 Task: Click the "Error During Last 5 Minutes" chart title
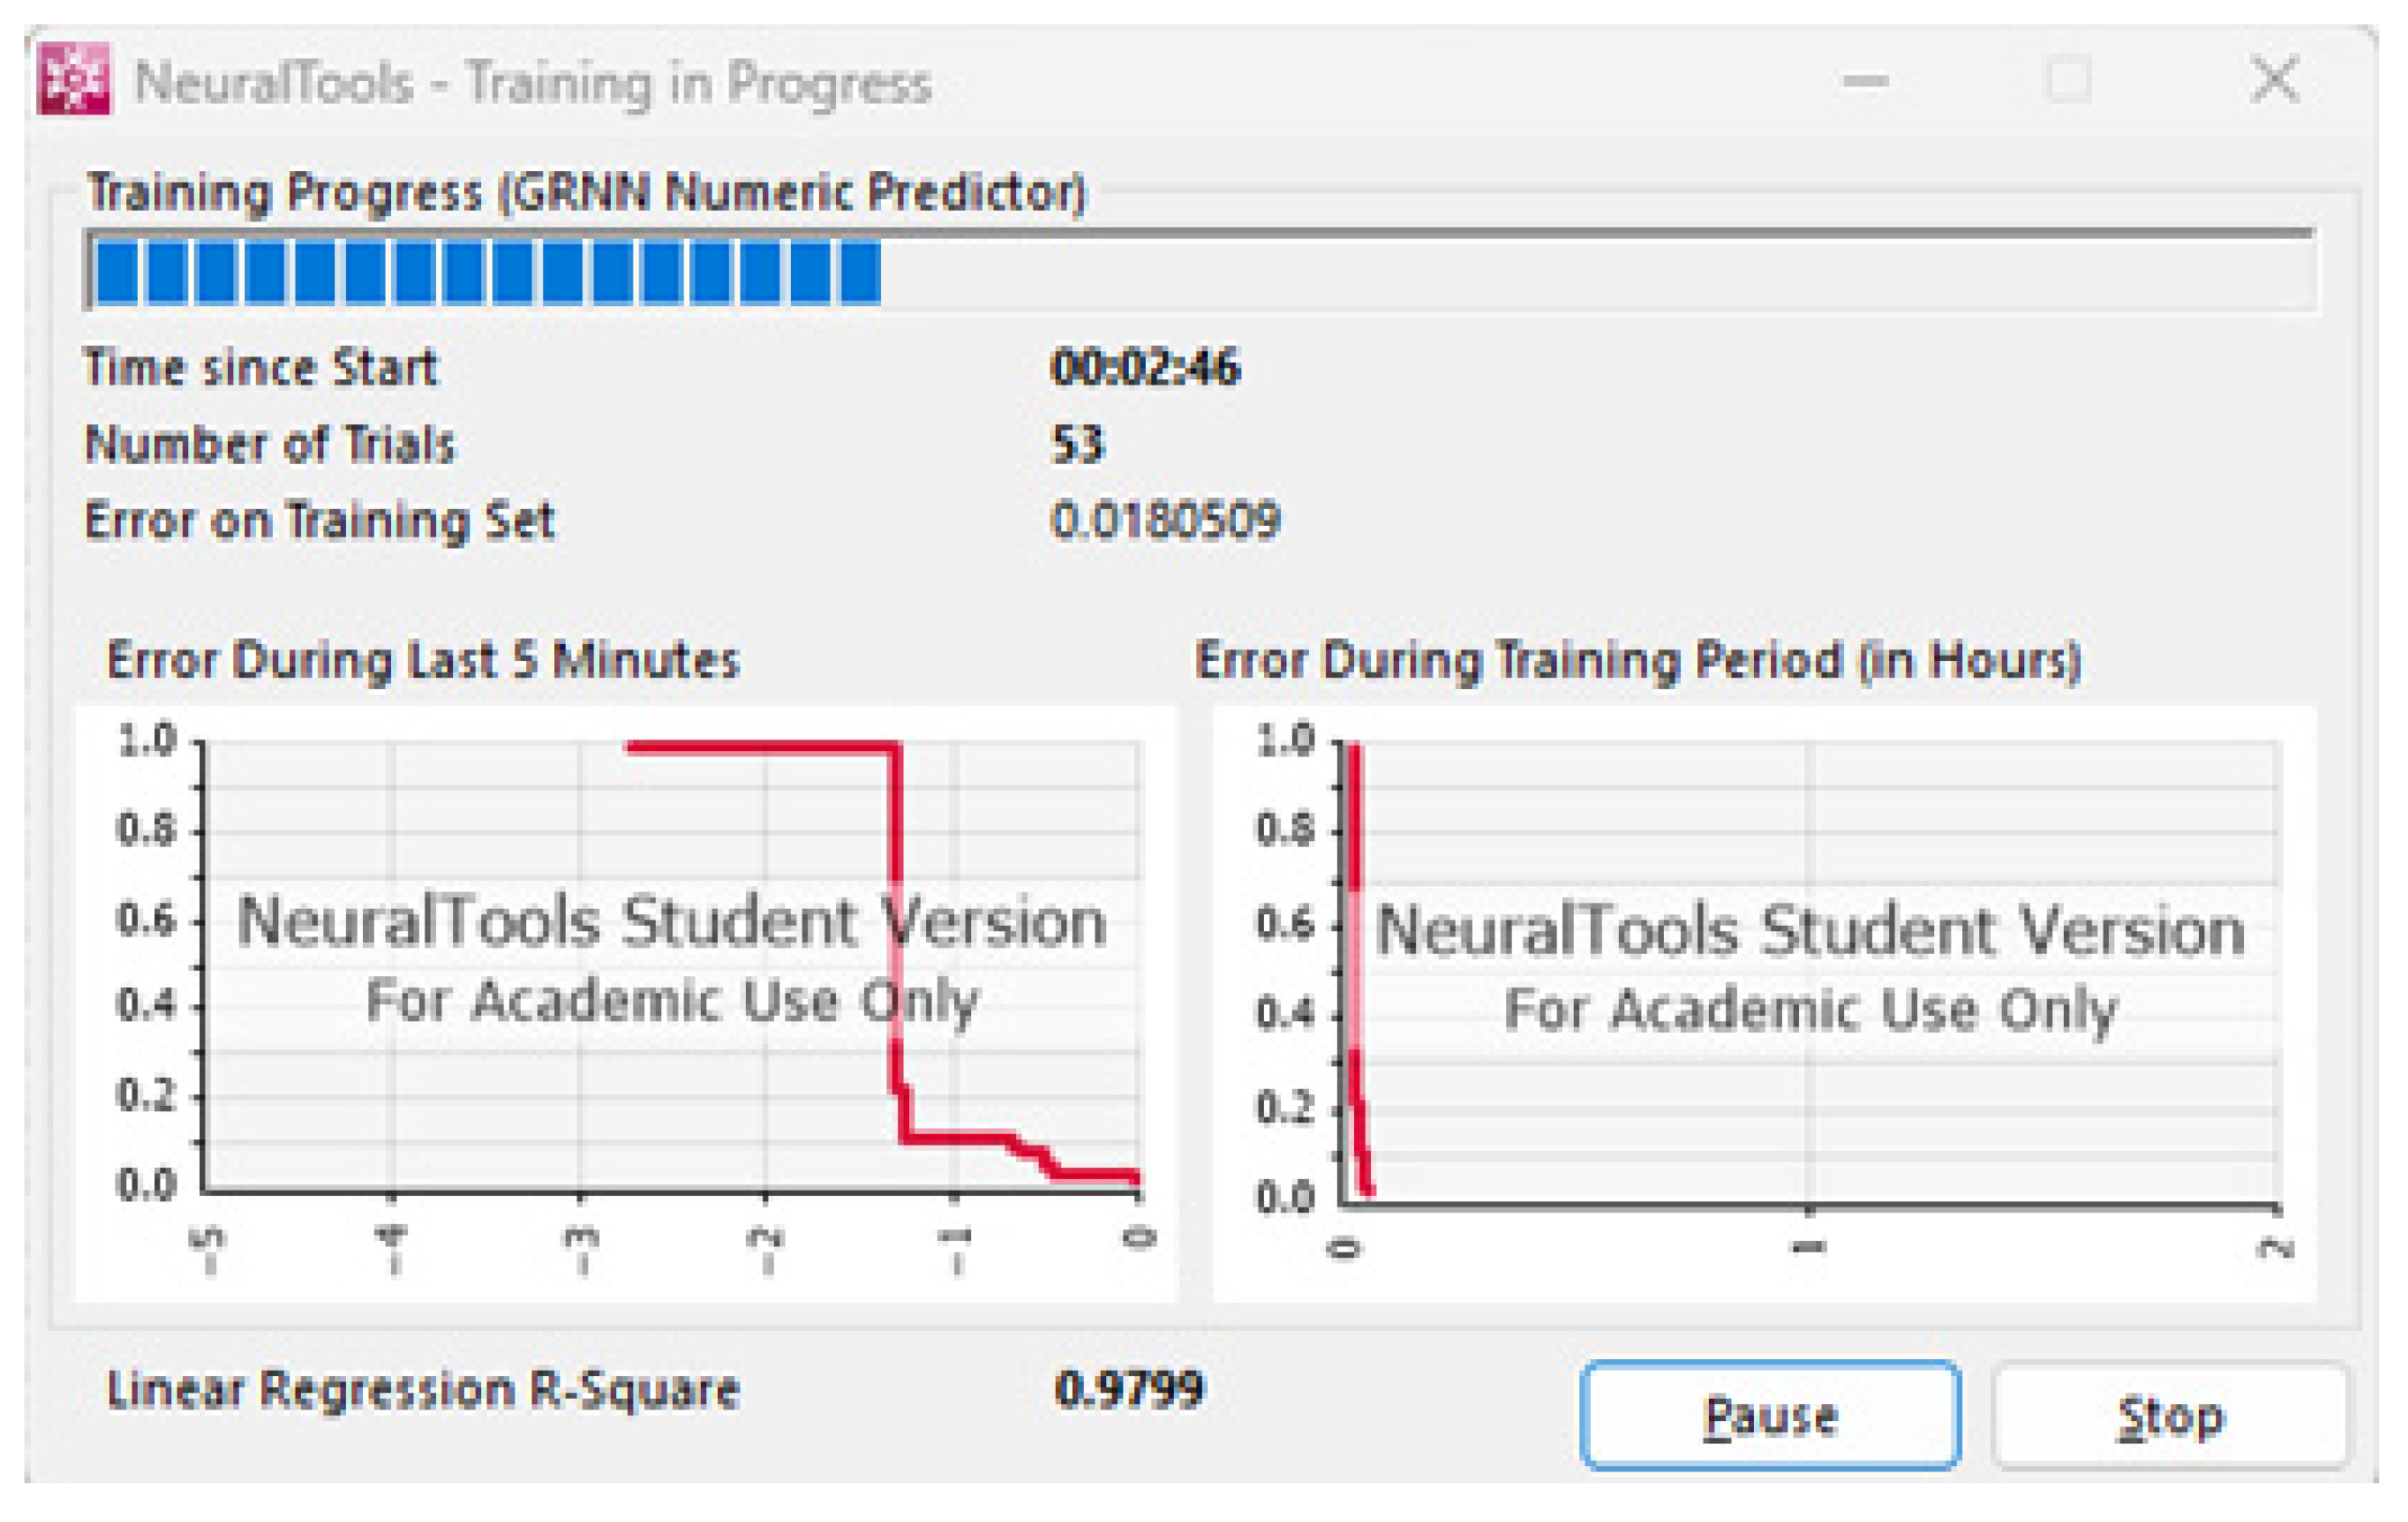click(x=422, y=660)
